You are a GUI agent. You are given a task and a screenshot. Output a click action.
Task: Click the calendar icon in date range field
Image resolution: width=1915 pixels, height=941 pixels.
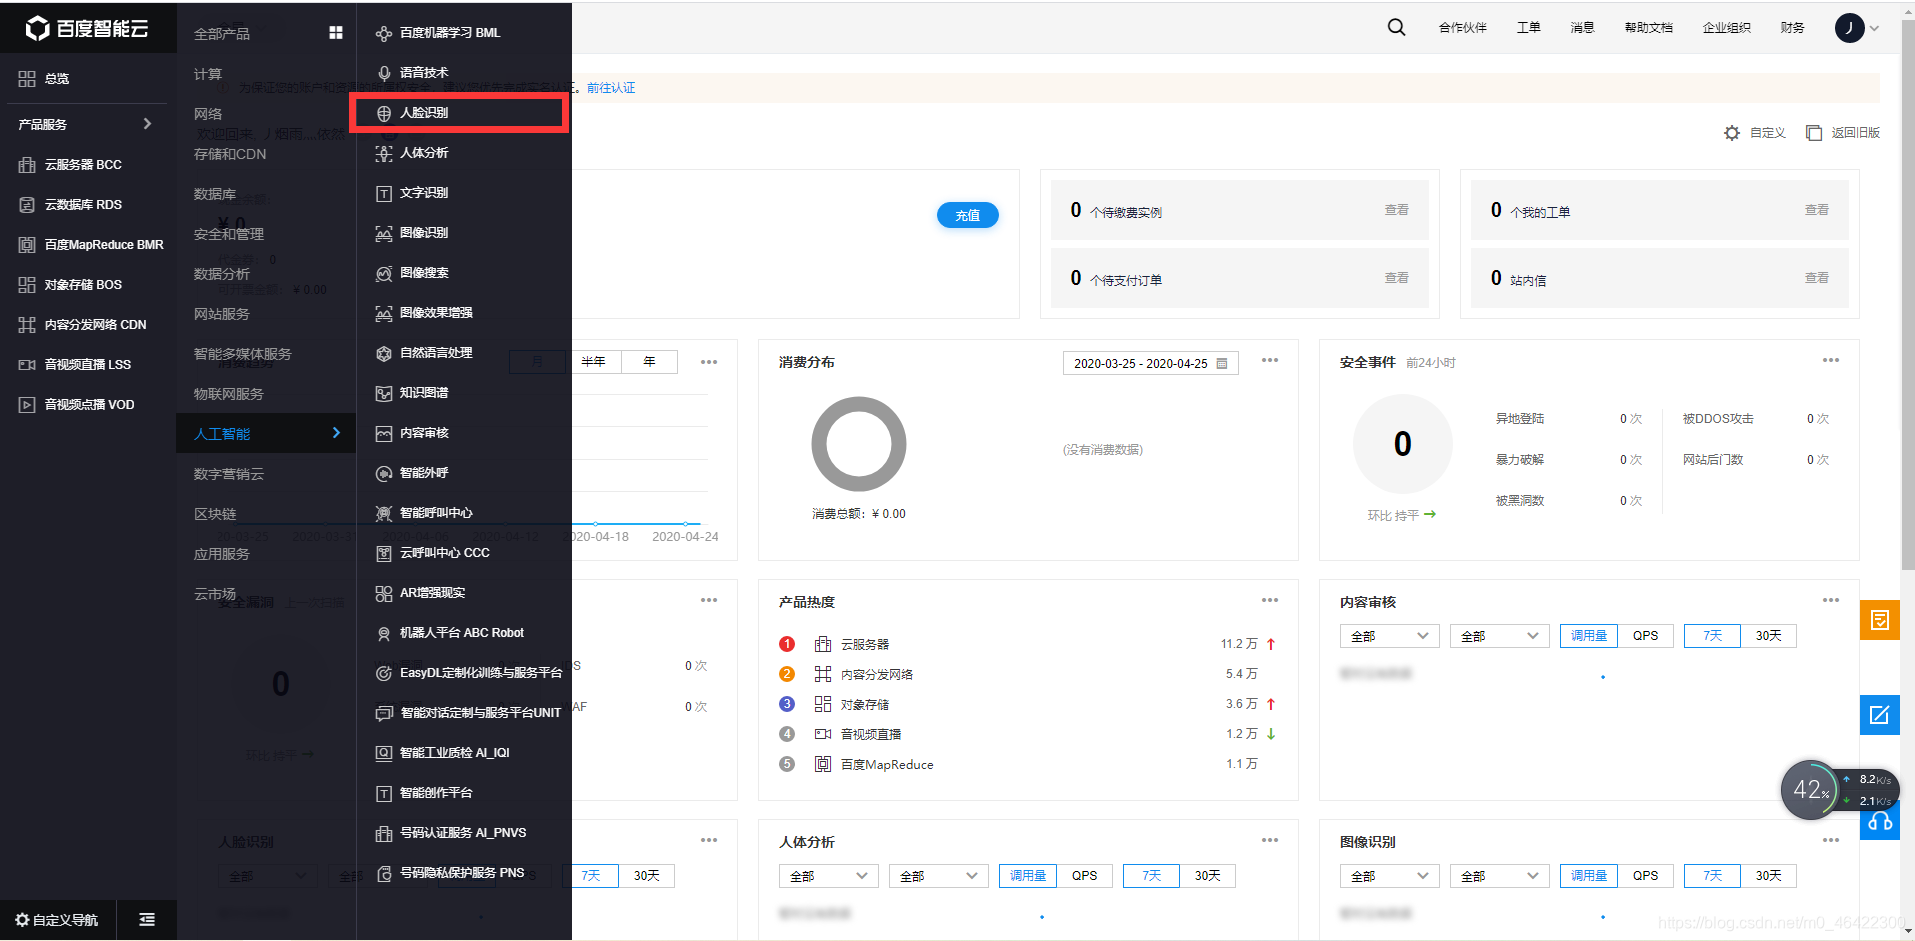tap(1222, 364)
